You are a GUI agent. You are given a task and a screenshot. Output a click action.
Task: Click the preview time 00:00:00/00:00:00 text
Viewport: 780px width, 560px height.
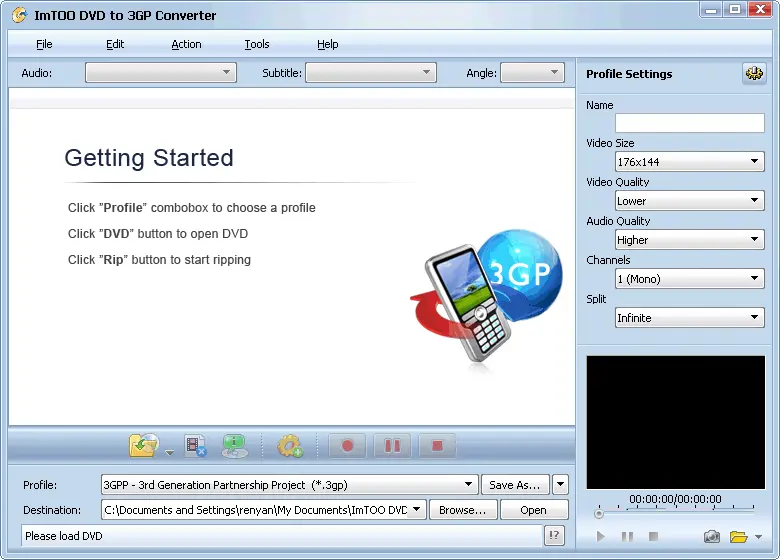click(x=675, y=499)
